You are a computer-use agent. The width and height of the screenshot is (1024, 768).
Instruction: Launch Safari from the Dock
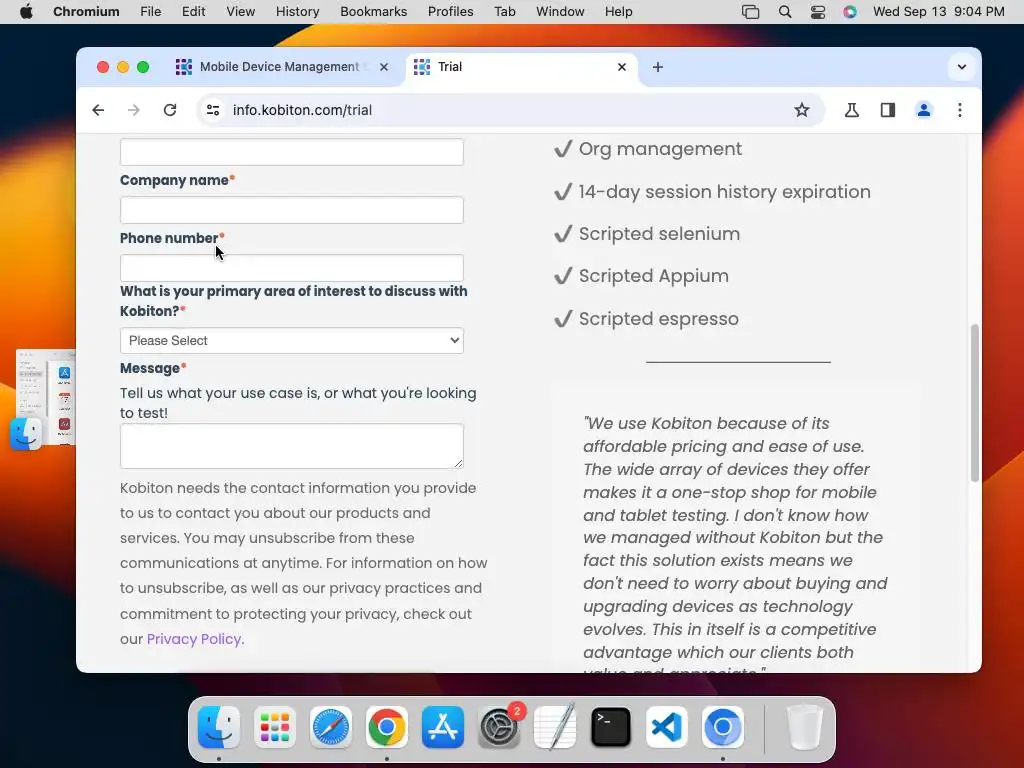[x=330, y=727]
